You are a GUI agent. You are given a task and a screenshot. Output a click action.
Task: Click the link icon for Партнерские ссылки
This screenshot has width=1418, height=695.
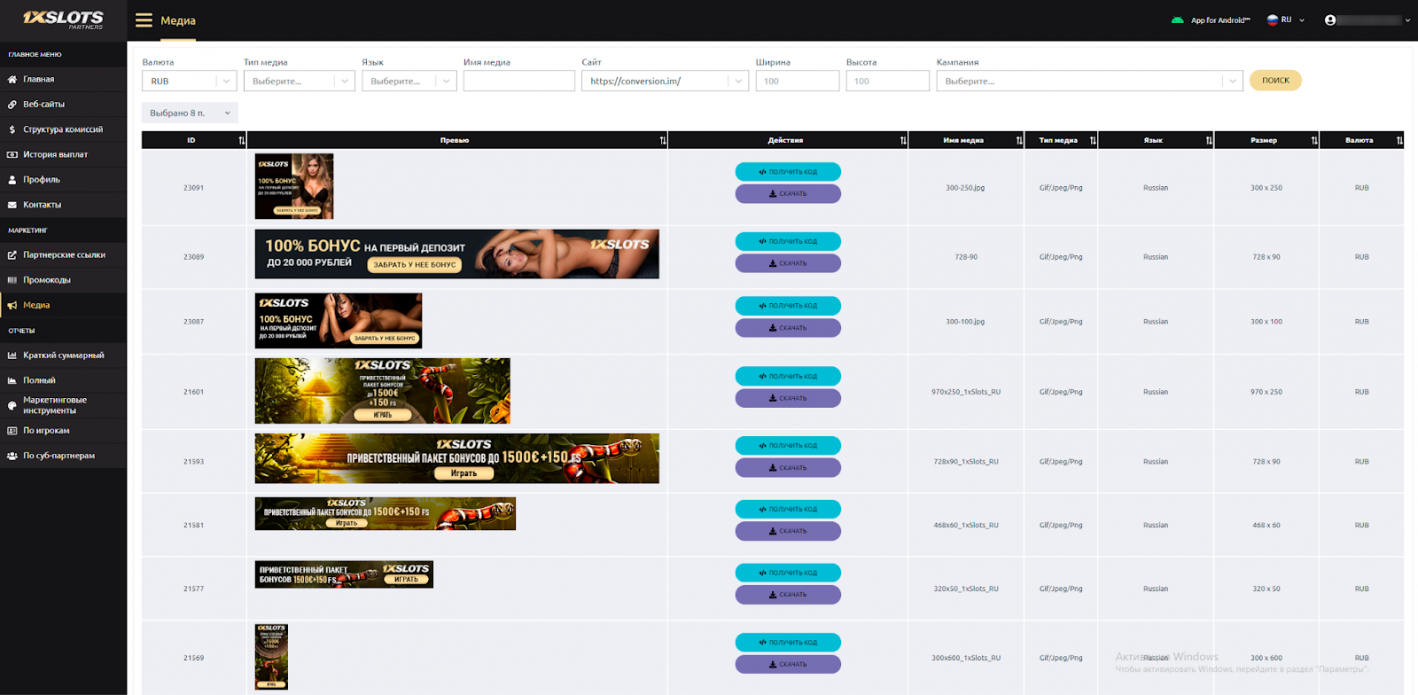(12, 255)
